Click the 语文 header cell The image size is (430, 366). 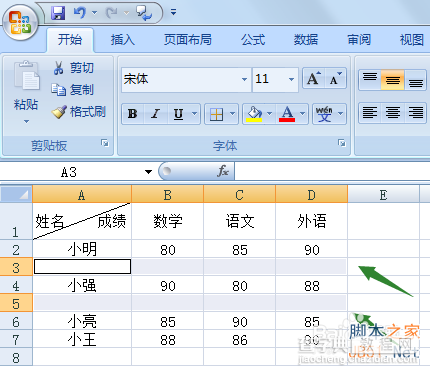(240, 221)
